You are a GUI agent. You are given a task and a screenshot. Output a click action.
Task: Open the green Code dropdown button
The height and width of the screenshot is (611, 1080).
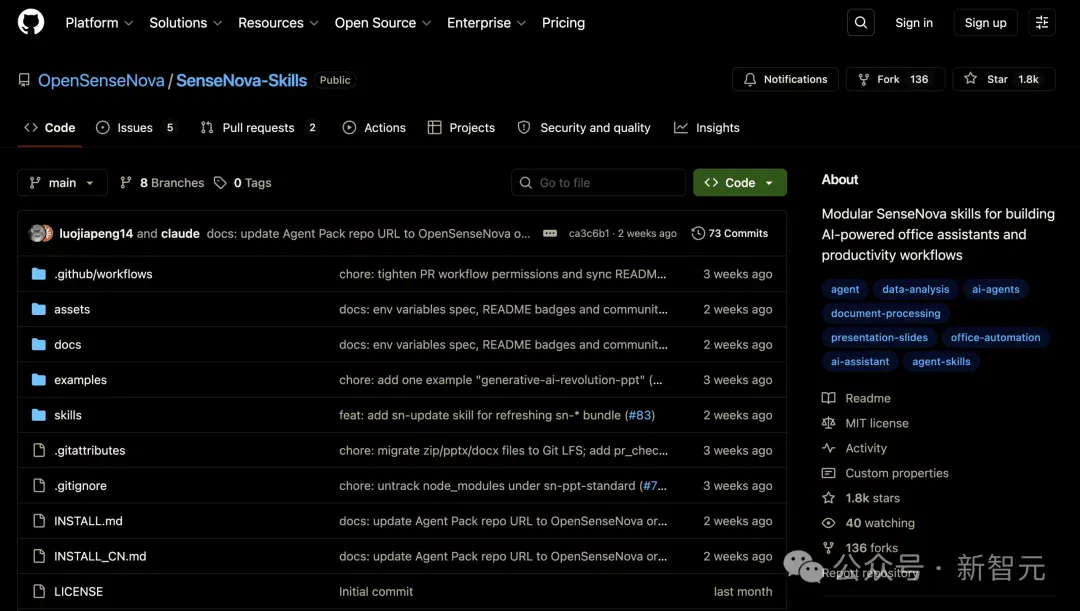tap(740, 183)
